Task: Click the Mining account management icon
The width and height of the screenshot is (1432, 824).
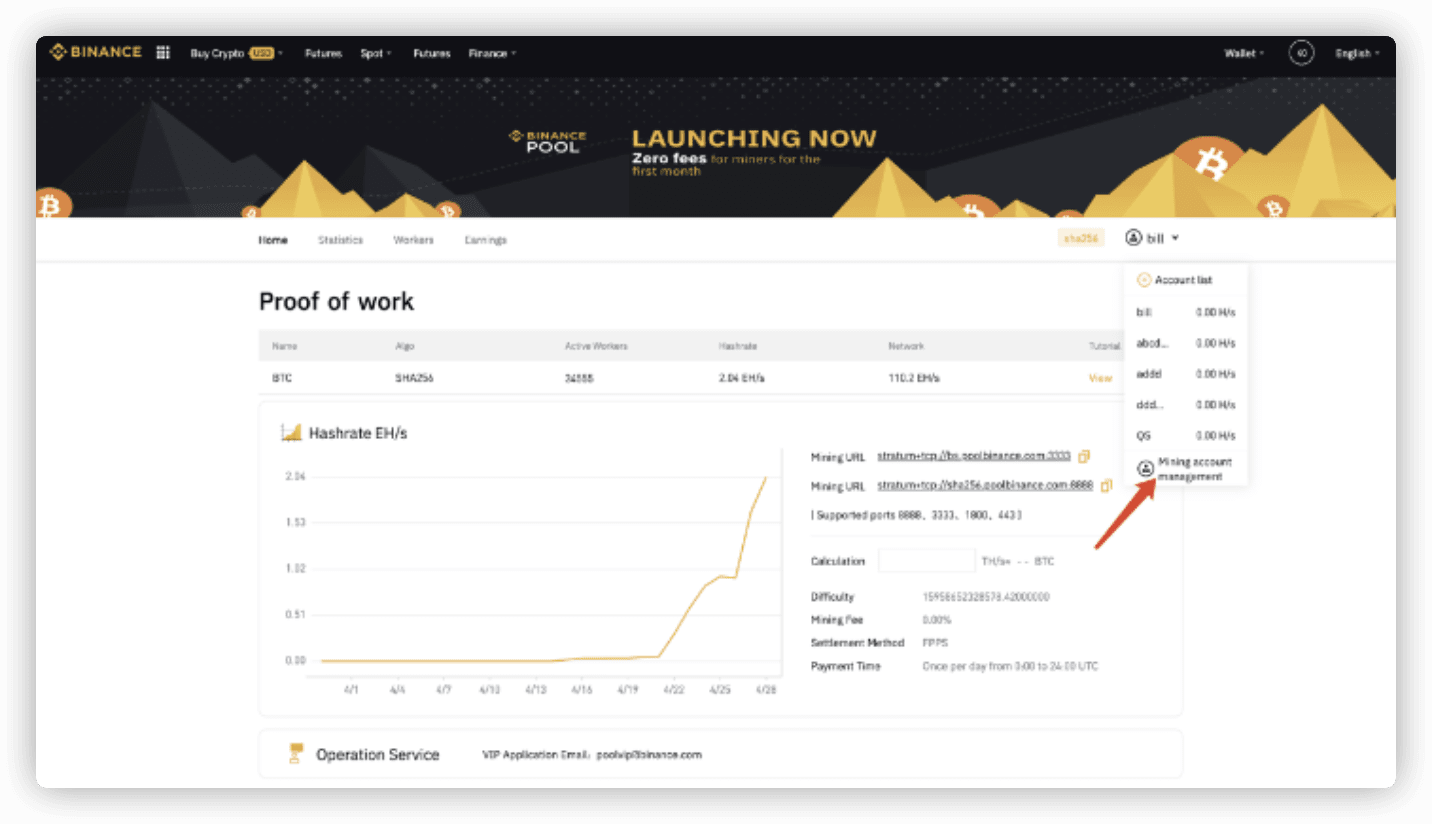Action: 1146,469
